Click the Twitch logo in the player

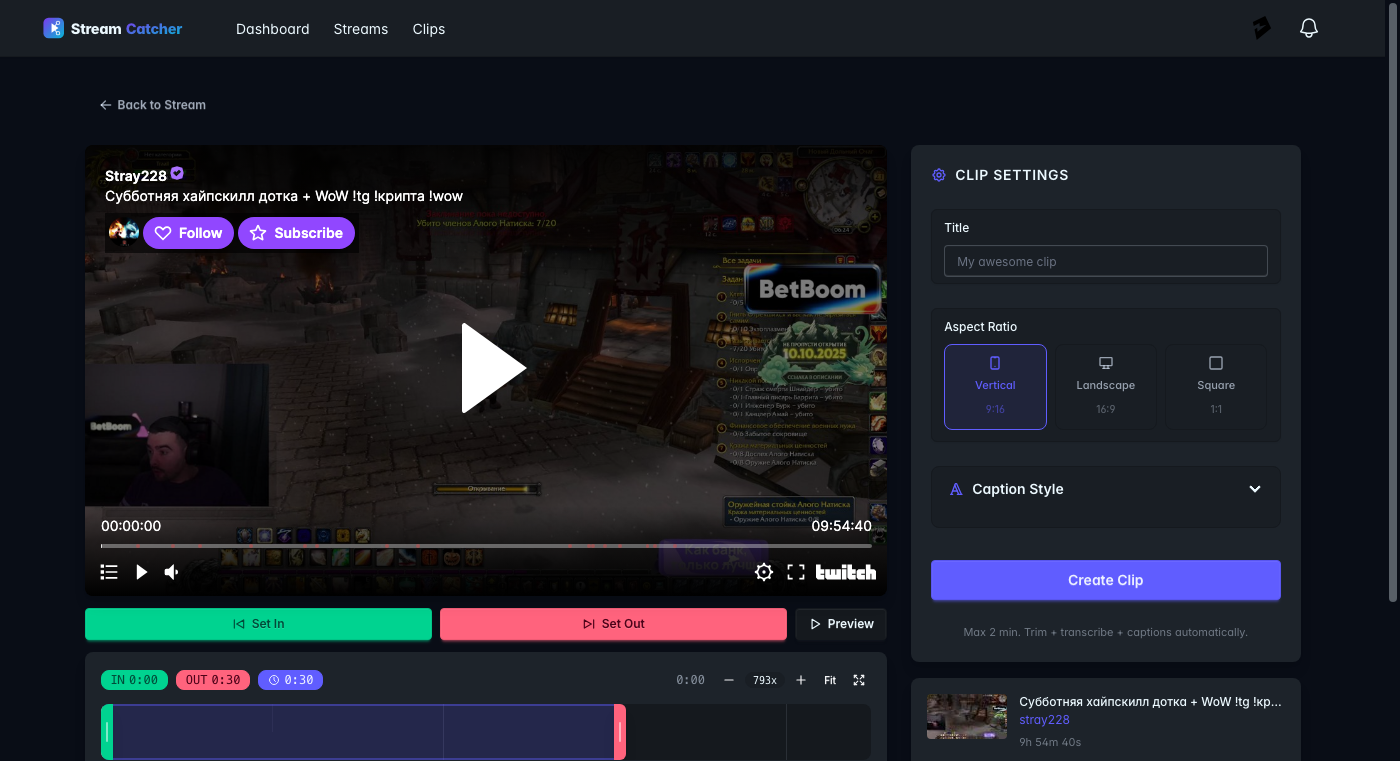point(845,572)
